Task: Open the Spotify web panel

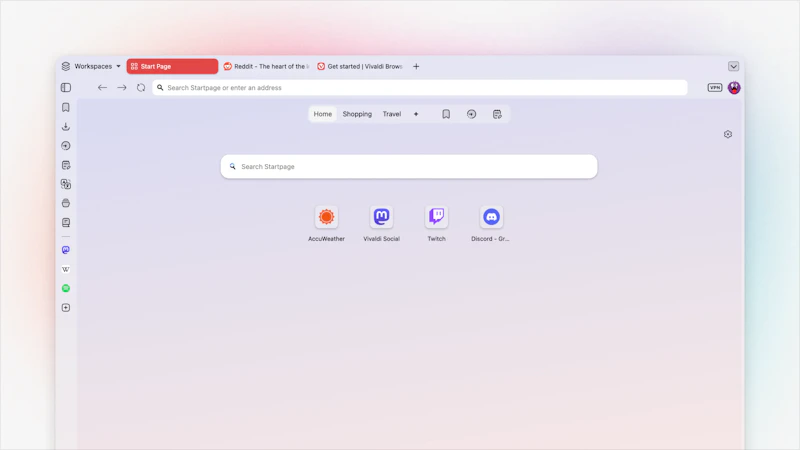Action: point(66,288)
